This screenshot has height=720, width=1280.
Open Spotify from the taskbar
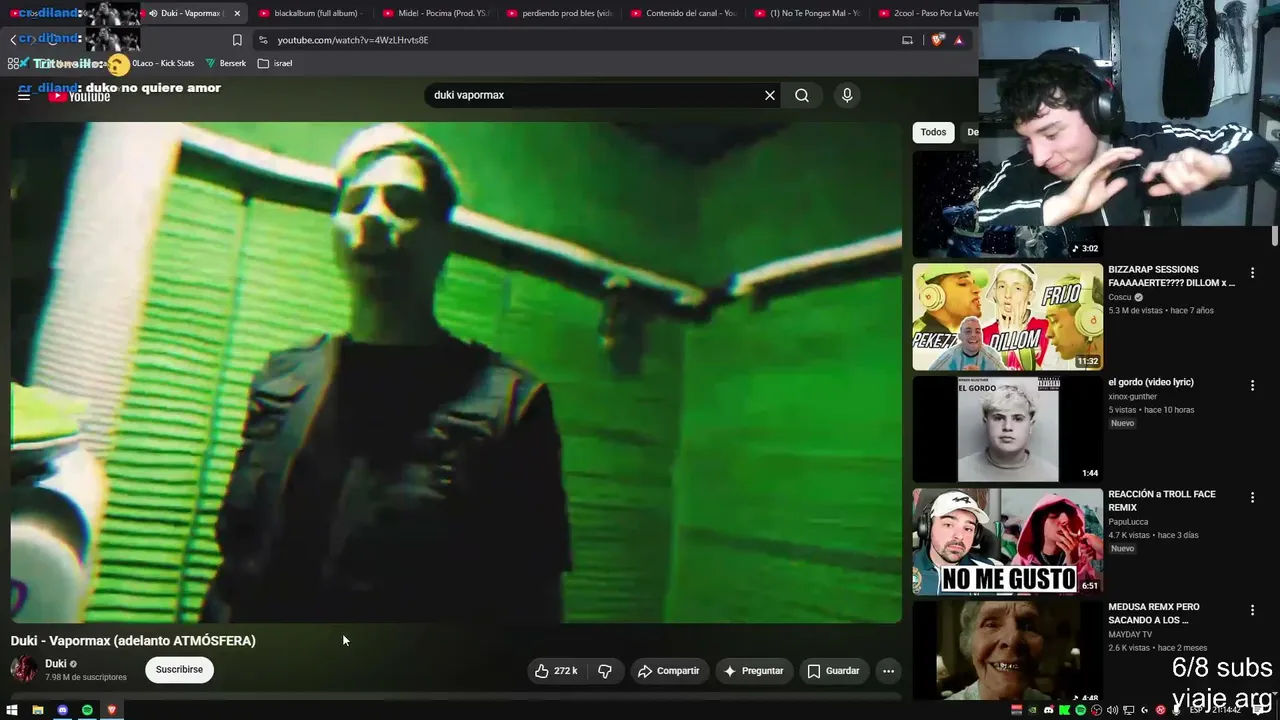click(x=87, y=710)
